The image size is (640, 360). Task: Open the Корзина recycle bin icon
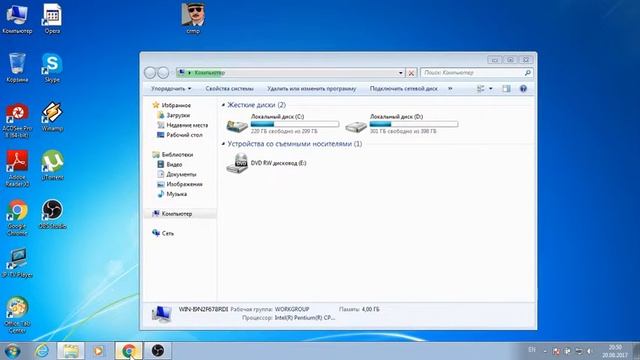[17, 67]
